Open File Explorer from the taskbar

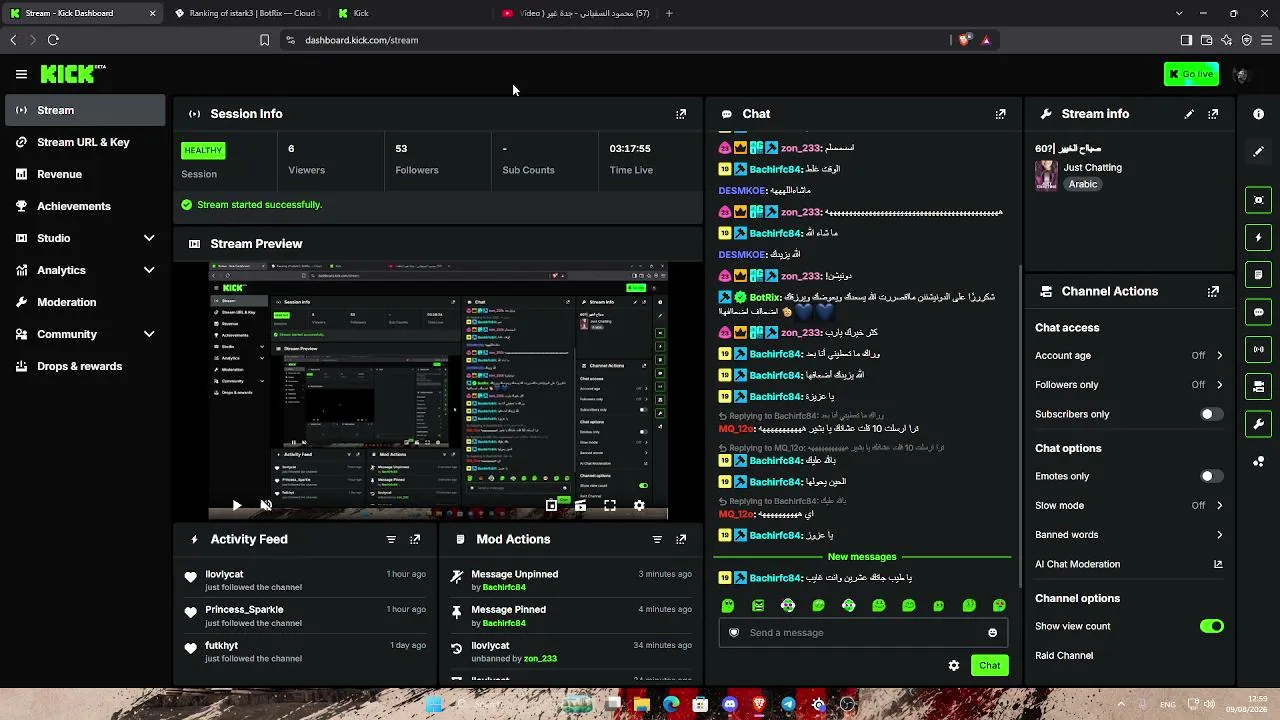coord(642,704)
